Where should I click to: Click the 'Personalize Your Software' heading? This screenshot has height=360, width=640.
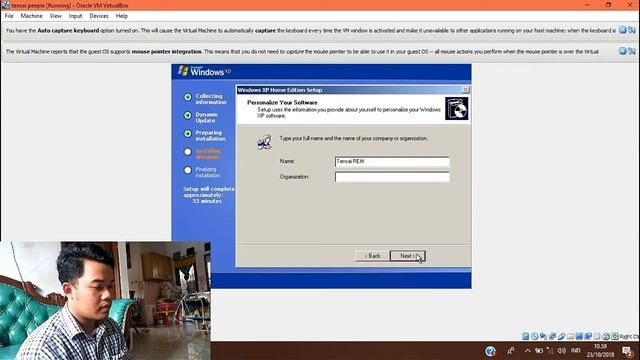[x=282, y=102]
